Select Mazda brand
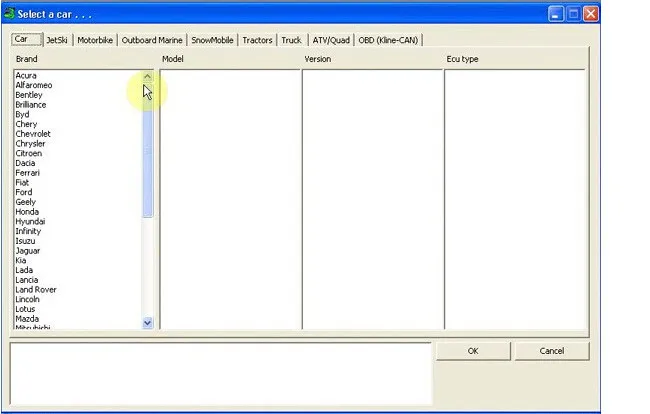This screenshot has width=650, height=414. (x=27, y=319)
